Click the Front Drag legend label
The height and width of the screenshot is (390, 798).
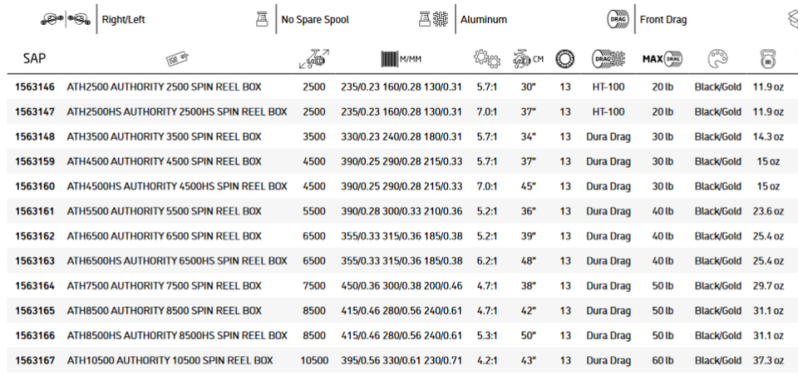pos(663,19)
